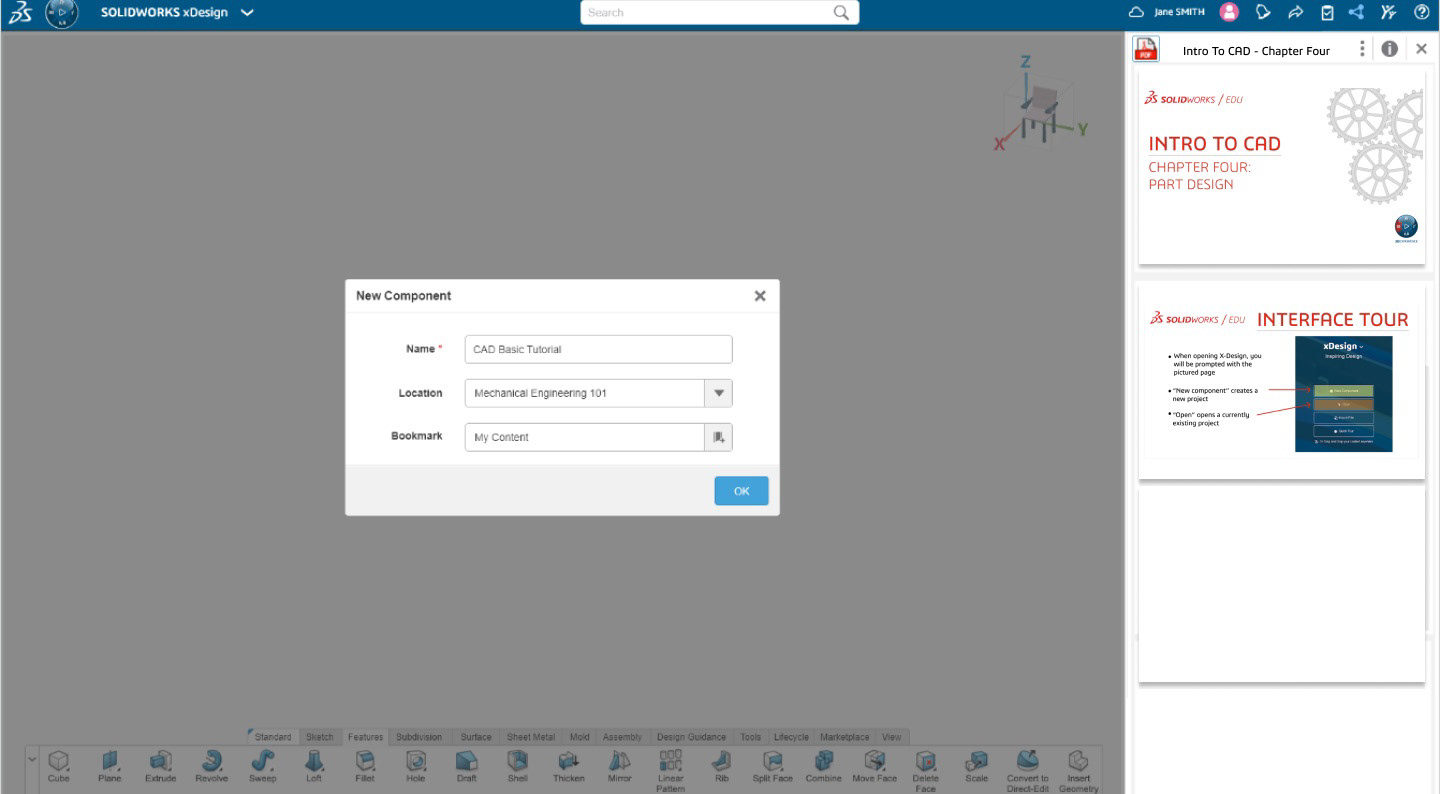Activate the Loft tool

pos(314,766)
